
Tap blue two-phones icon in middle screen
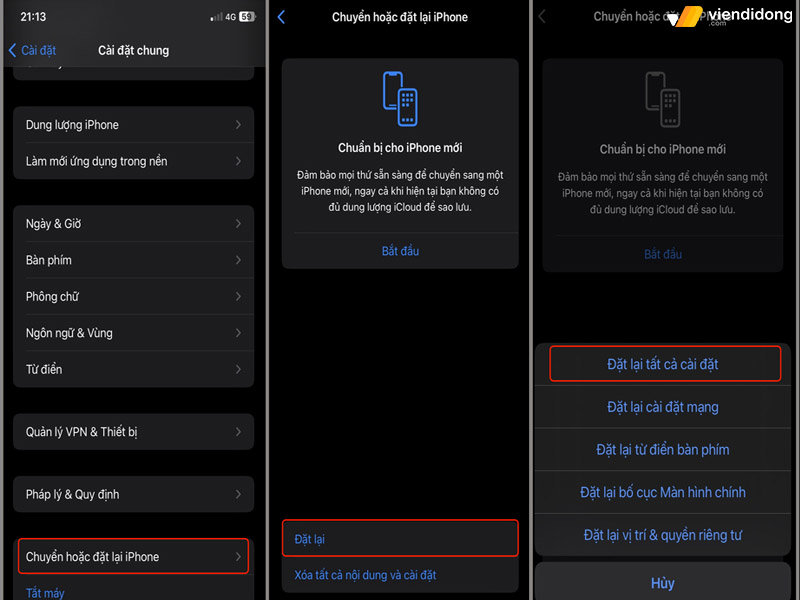click(x=400, y=98)
